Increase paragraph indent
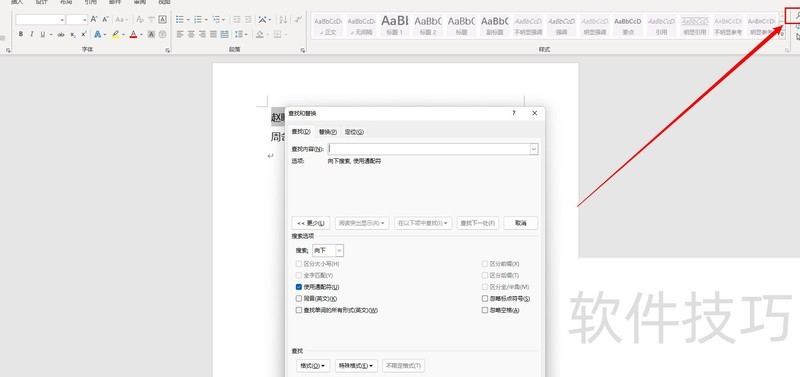This screenshot has height=377, width=800. [248, 19]
